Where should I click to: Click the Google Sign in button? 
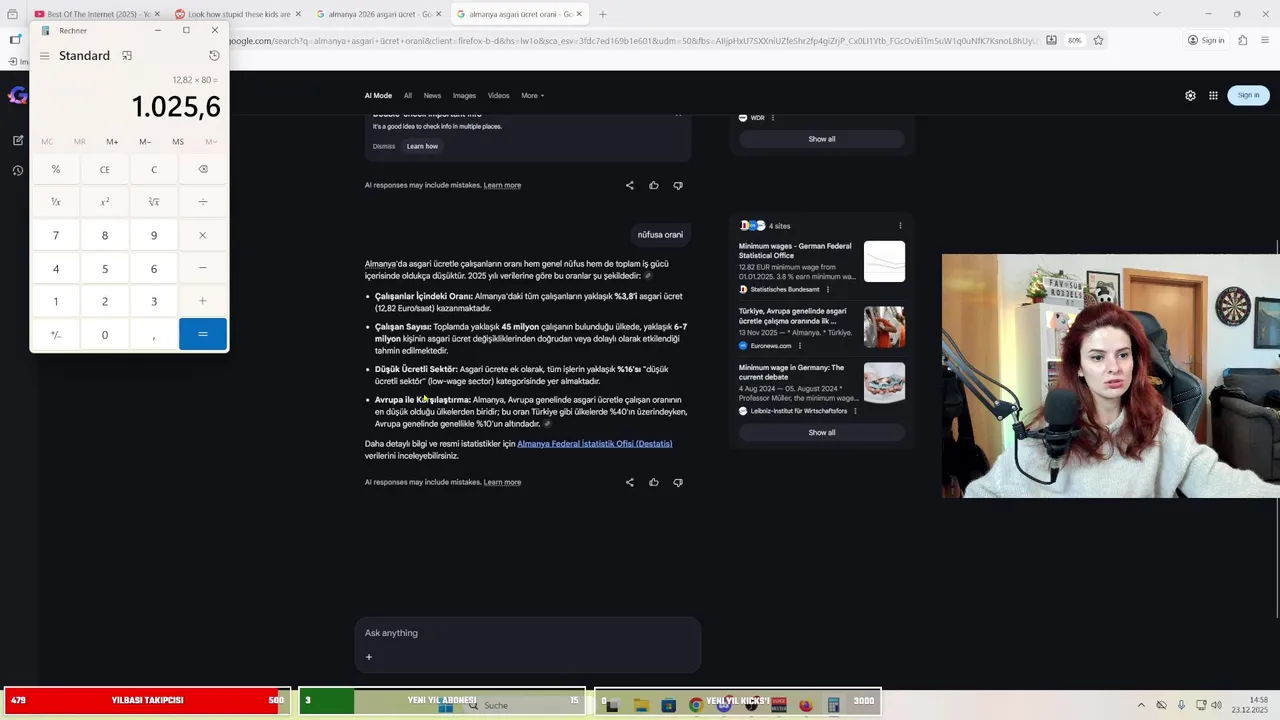(x=1248, y=95)
